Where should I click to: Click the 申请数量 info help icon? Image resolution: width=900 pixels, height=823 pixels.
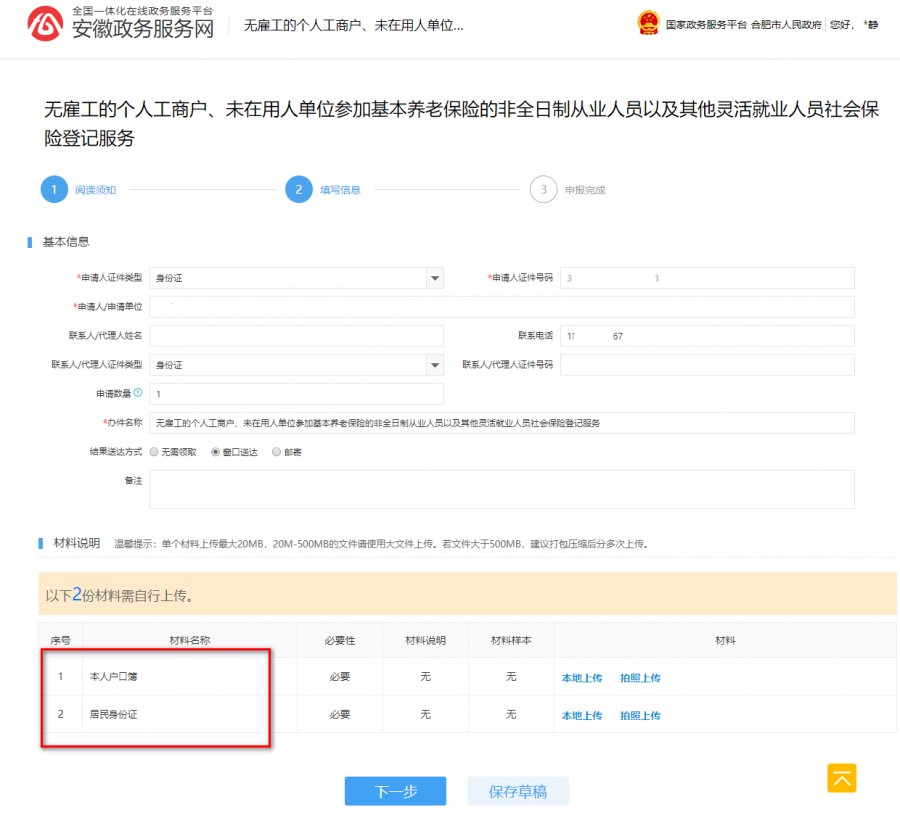pos(138,393)
